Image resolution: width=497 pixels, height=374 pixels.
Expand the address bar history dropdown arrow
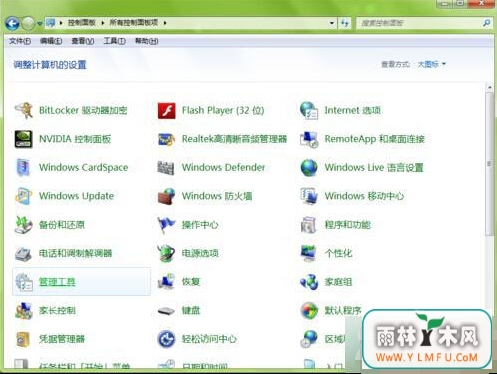(x=332, y=23)
